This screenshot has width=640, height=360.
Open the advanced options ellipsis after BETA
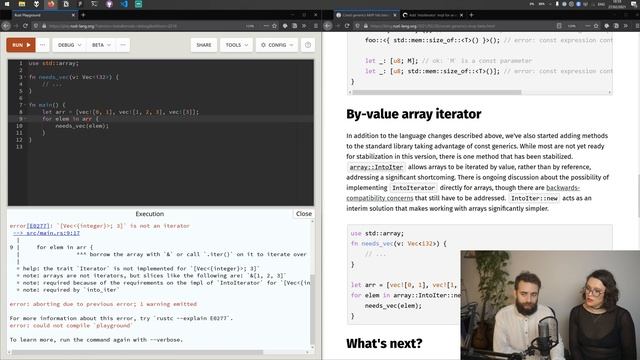123,45
